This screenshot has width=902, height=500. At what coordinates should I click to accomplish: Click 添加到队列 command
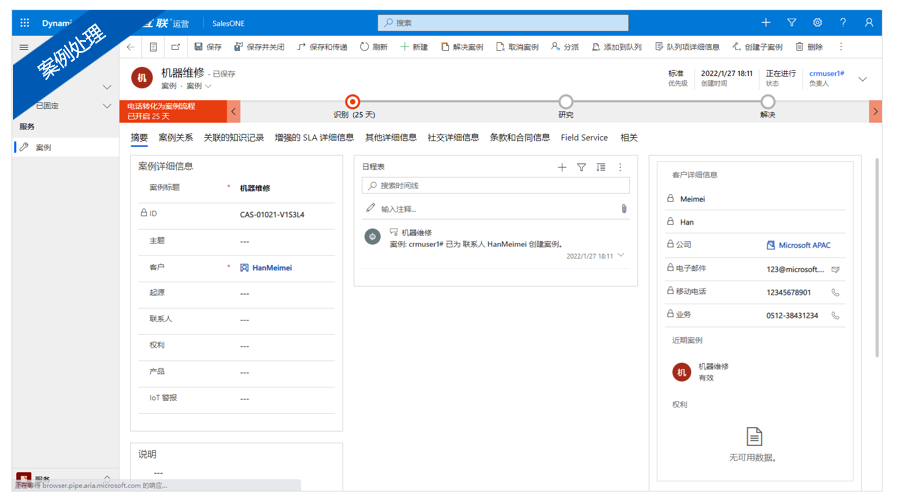tap(617, 47)
